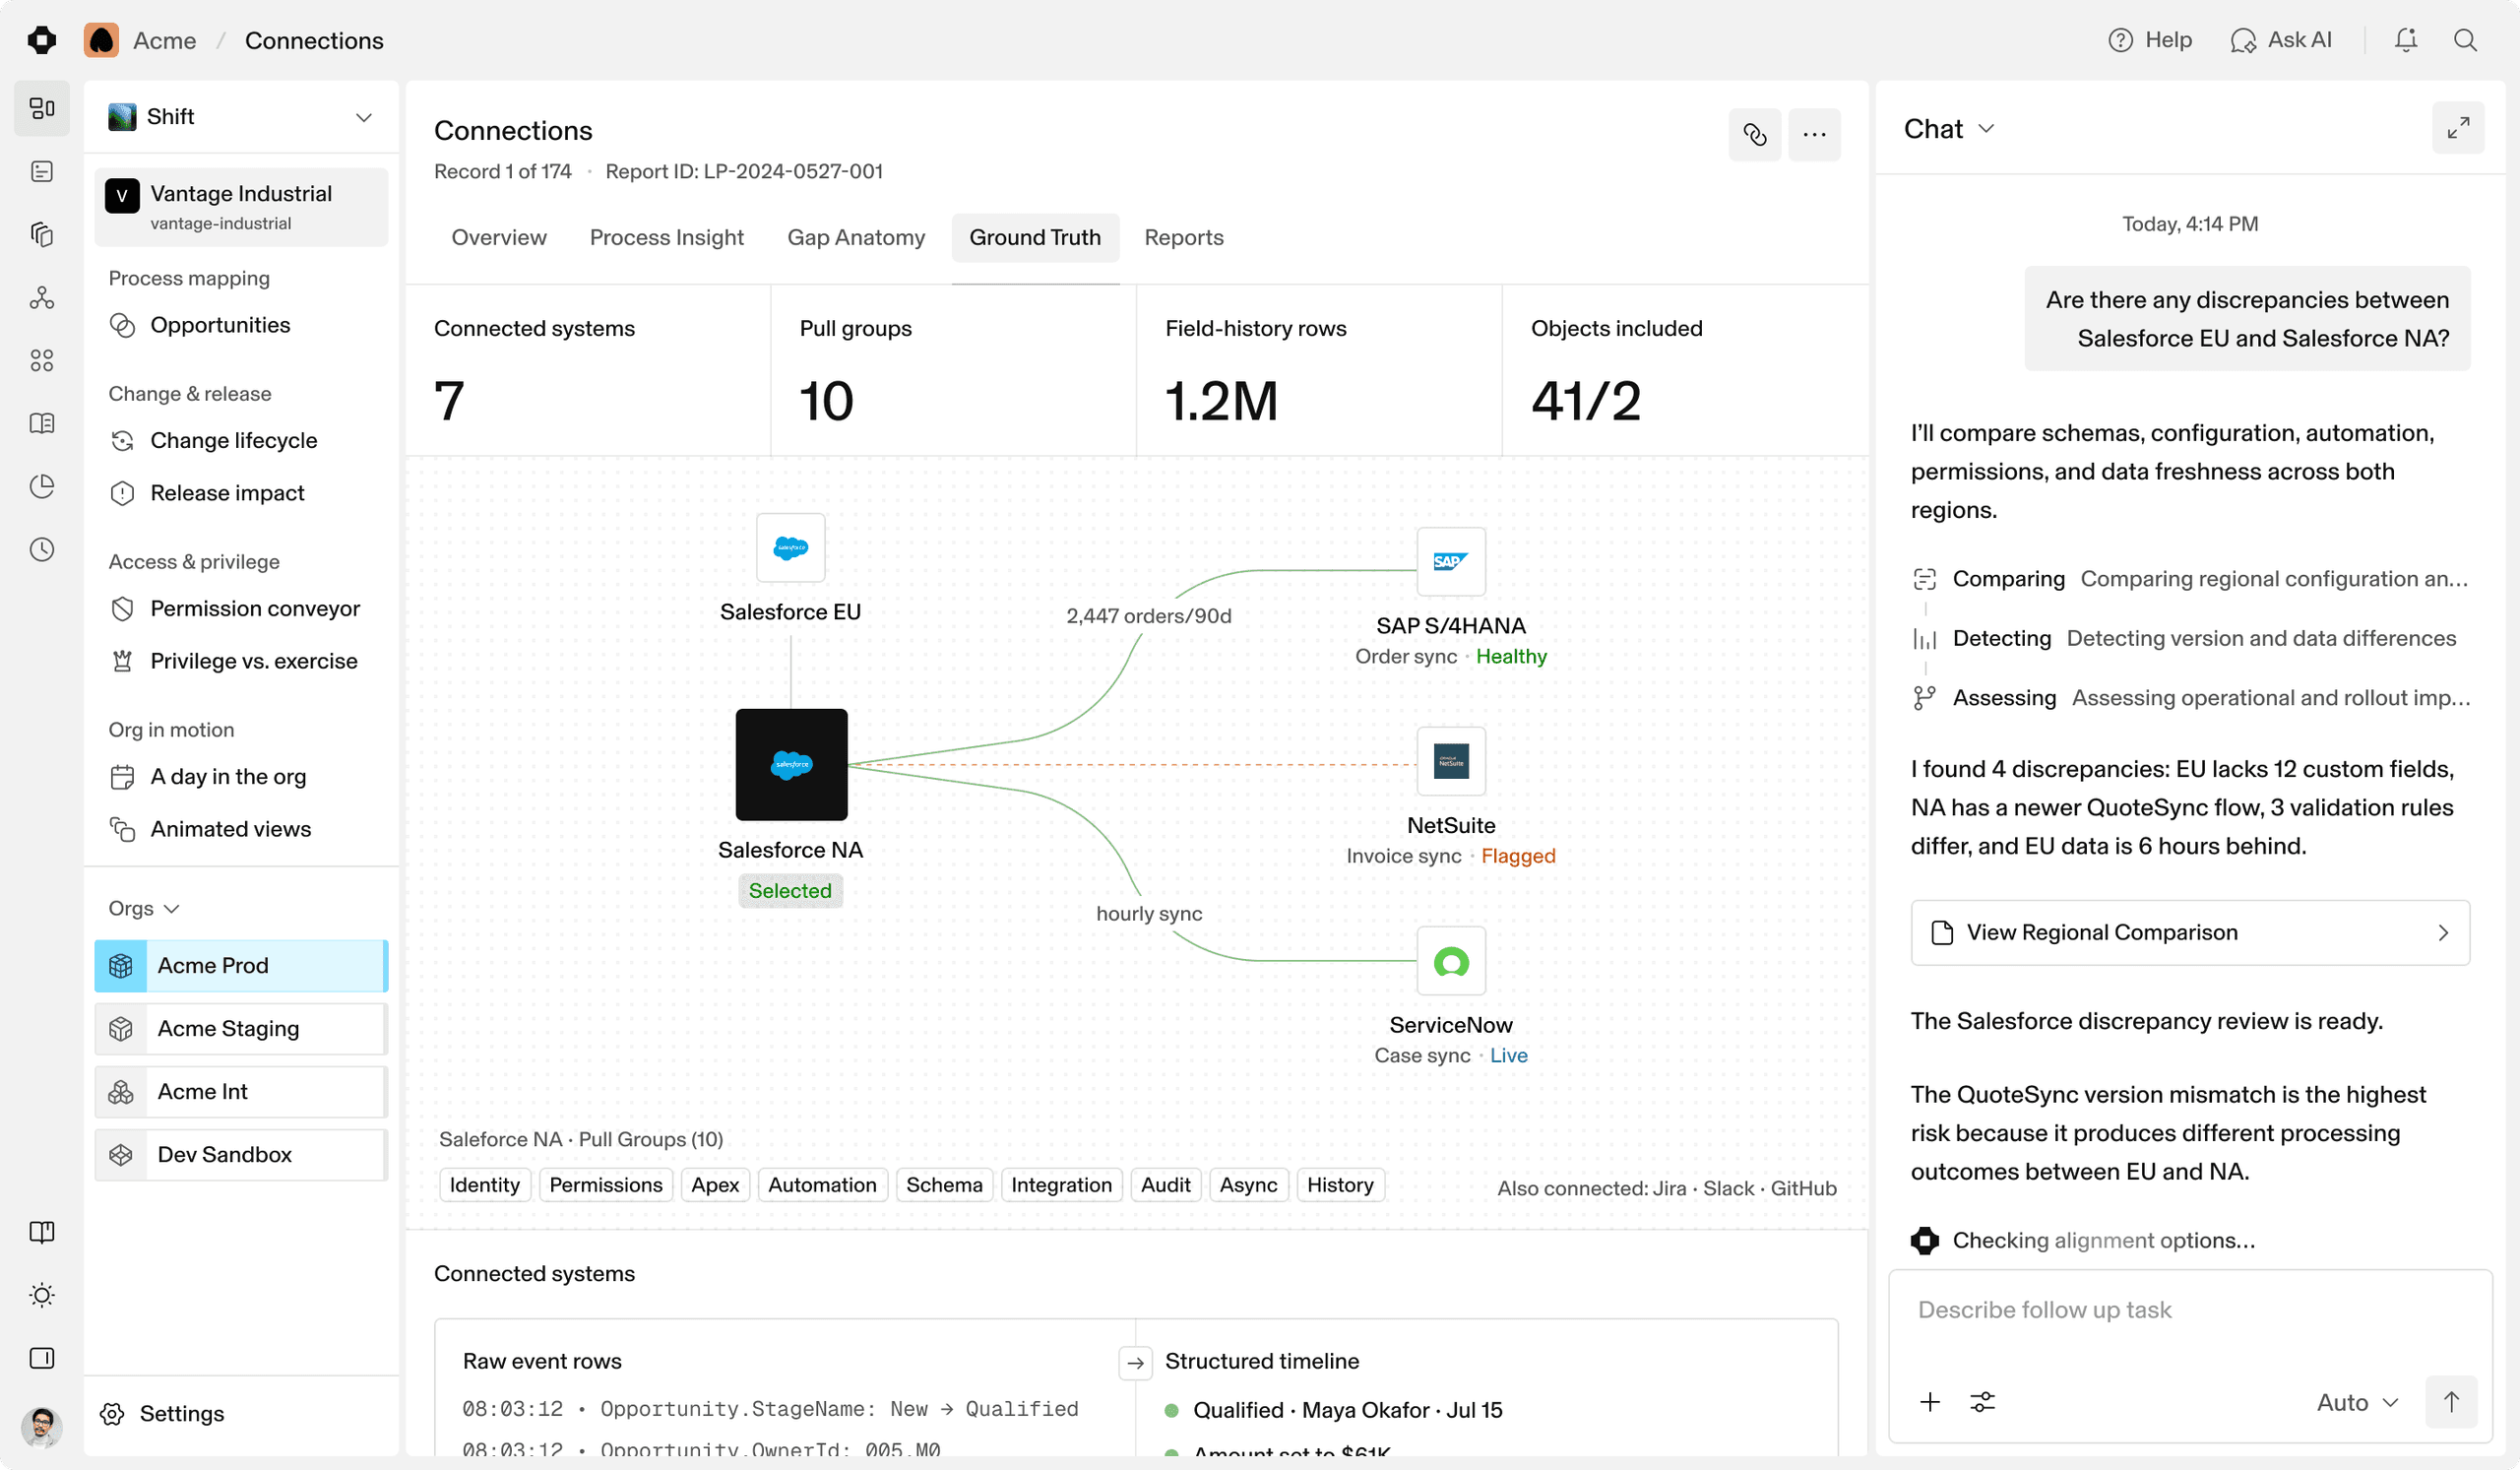Go to Release impact

click(241, 493)
